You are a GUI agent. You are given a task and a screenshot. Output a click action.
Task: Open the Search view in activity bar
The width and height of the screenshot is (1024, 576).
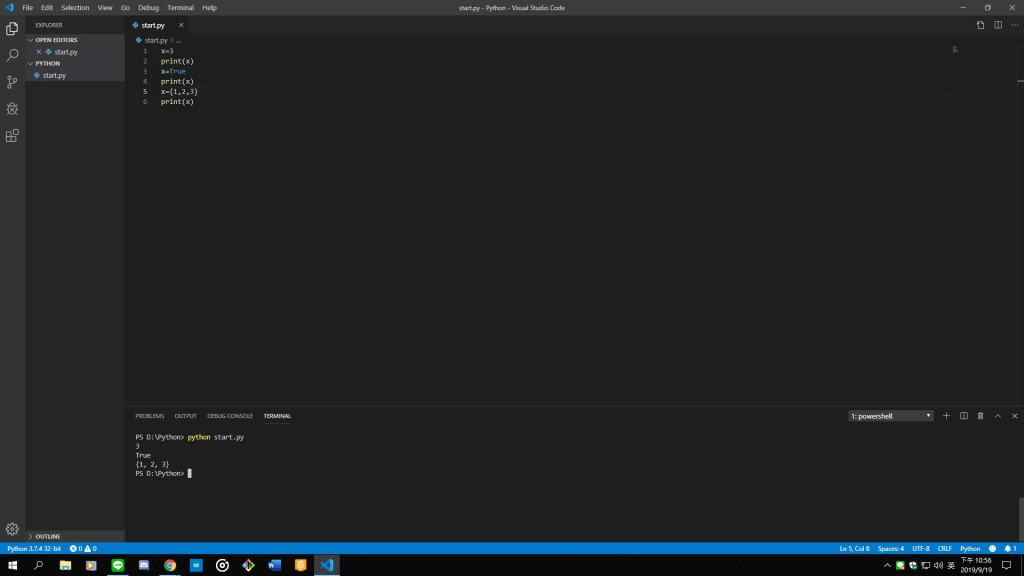[x=12, y=56]
